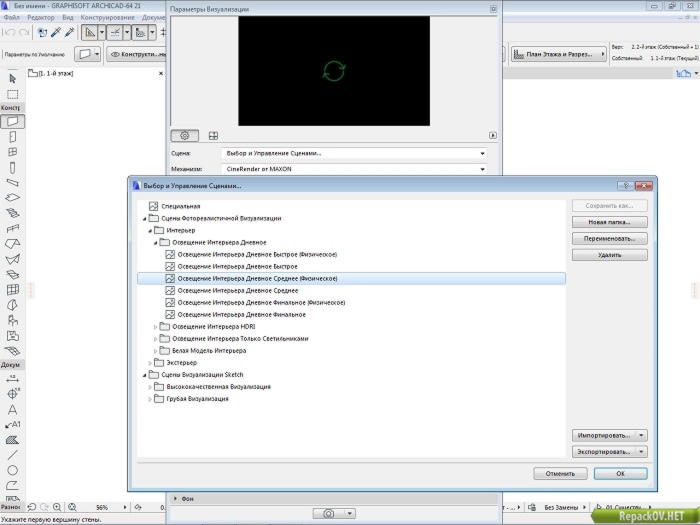Open the Механизм CineRender engine dropdown

click(354, 169)
